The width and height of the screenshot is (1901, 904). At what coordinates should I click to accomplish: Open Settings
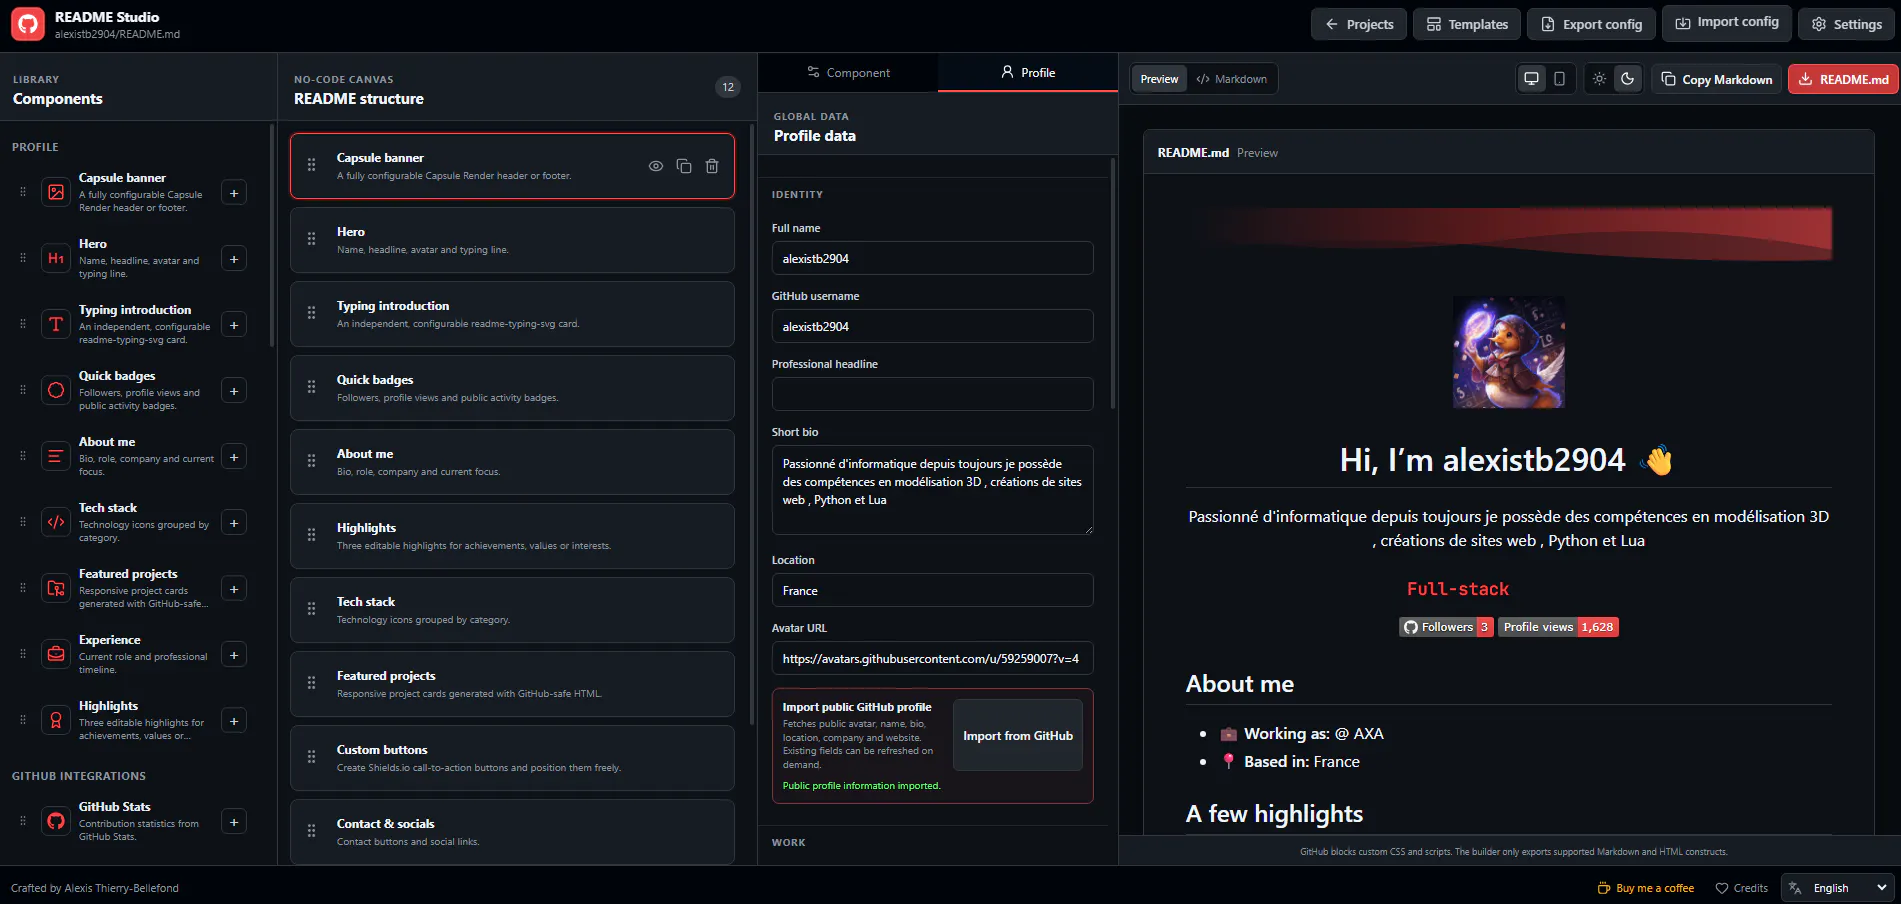(x=1847, y=24)
